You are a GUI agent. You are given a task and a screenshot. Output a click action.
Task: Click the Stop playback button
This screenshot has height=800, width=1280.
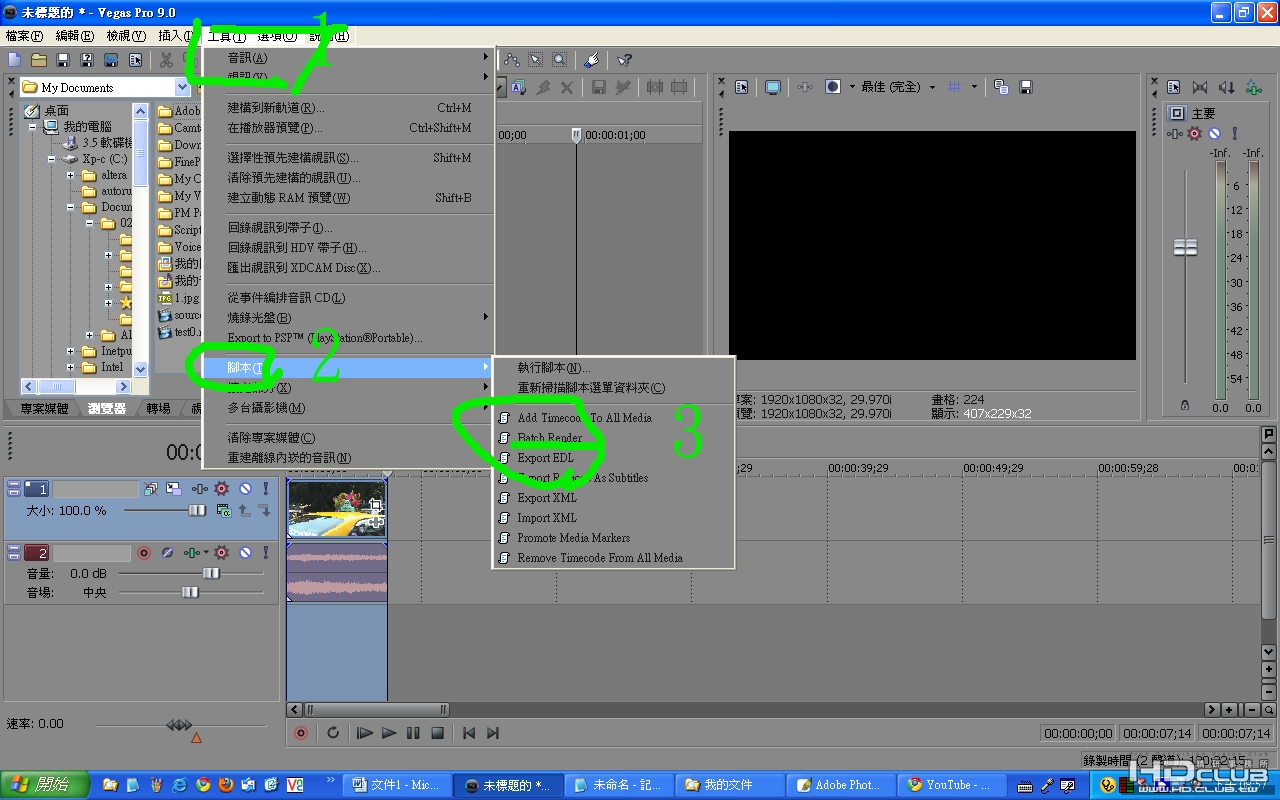coord(437,733)
